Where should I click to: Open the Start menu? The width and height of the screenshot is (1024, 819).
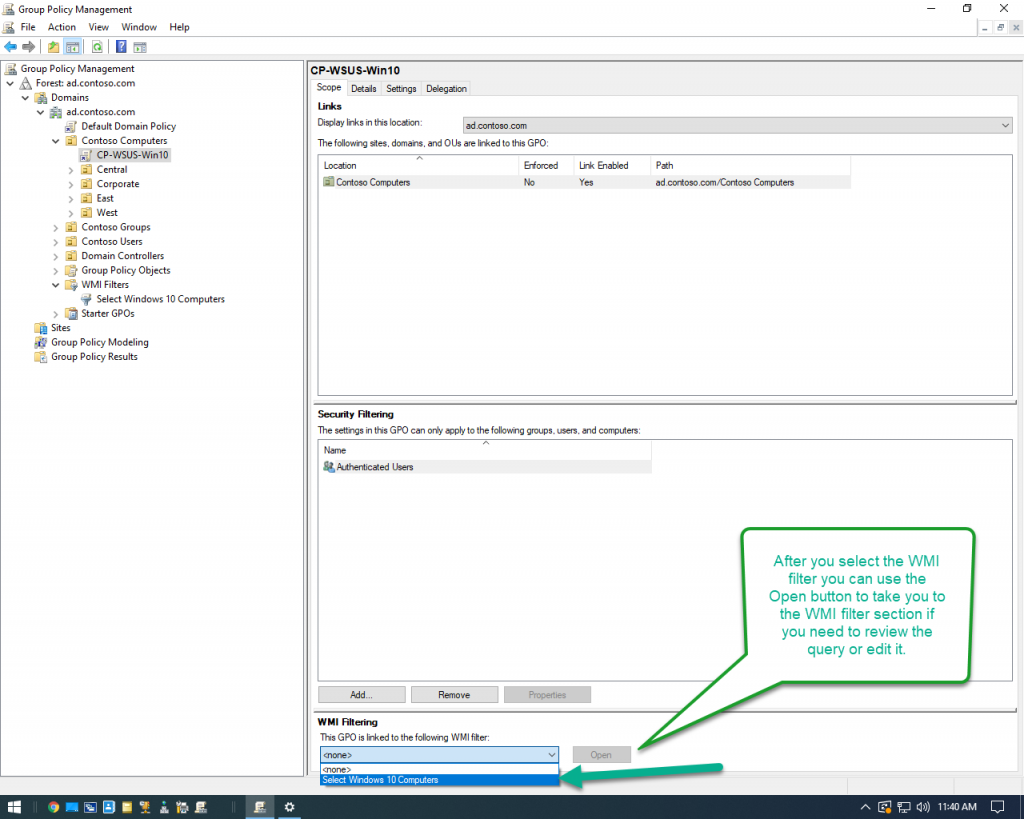13,806
